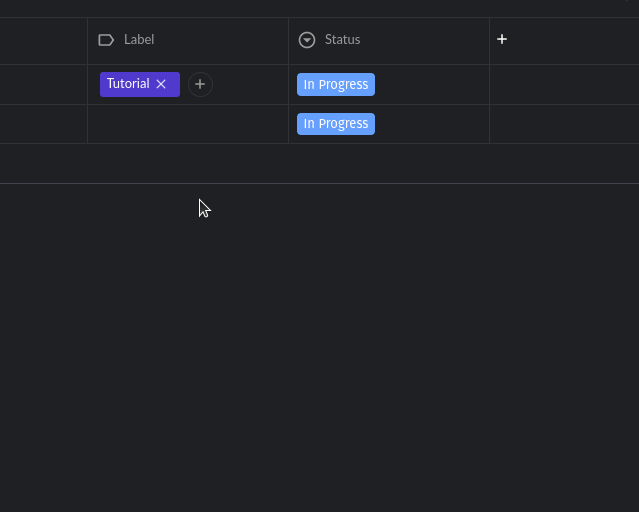Open the first row's In Progress status
The image size is (639, 512).
pyautogui.click(x=336, y=84)
